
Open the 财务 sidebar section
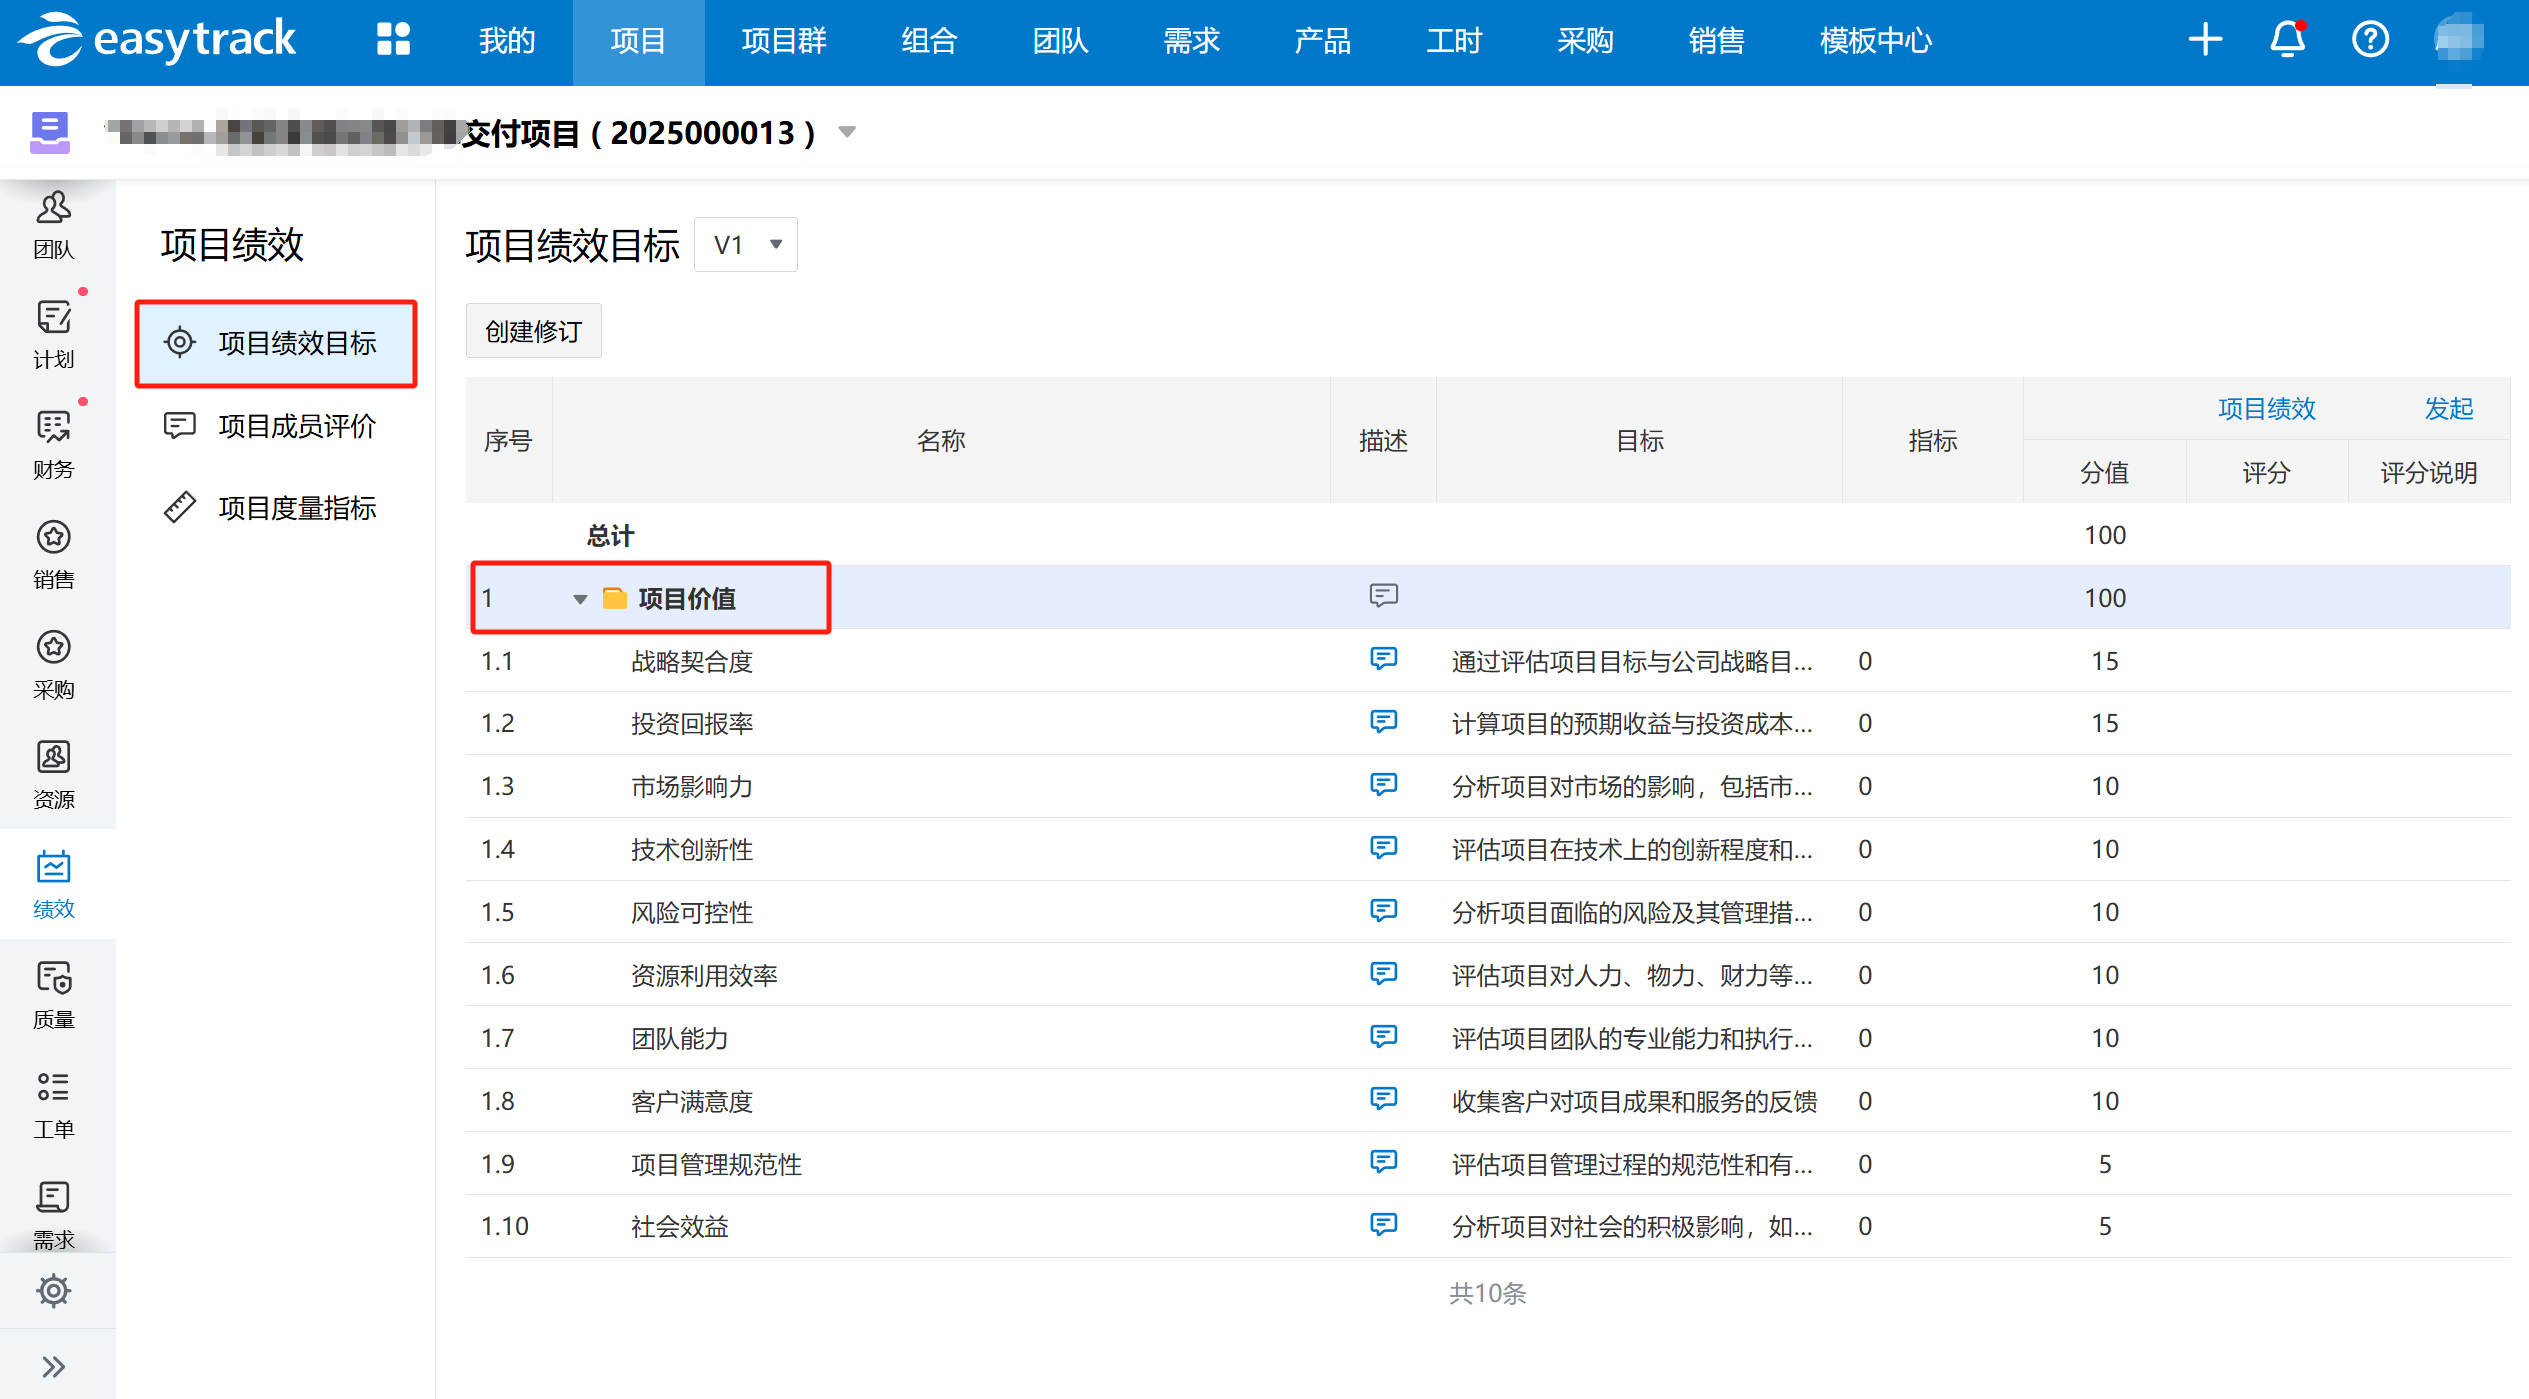[54, 444]
